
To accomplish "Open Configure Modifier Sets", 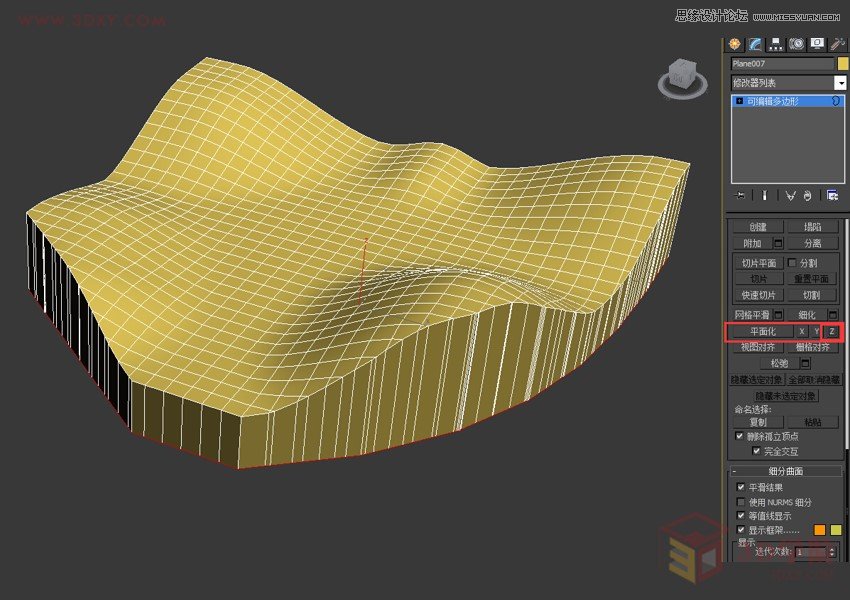I will tap(832, 193).
